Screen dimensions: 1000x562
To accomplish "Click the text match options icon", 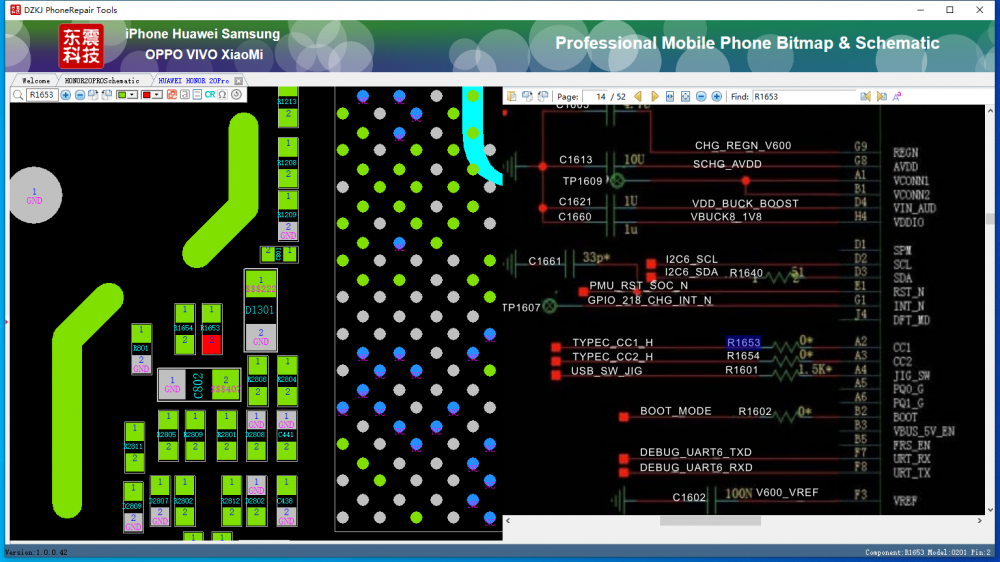I will click(x=897, y=96).
